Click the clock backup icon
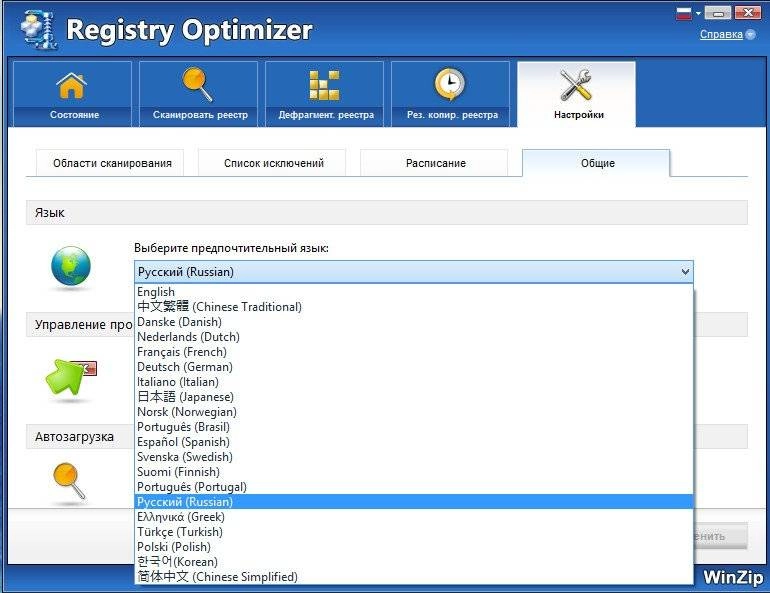Screen dimensions: 770x593 [449, 85]
